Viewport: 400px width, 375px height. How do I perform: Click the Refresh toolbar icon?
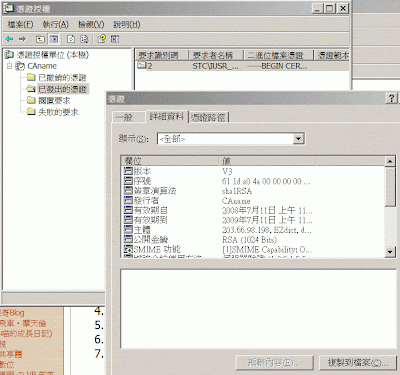click(71, 39)
